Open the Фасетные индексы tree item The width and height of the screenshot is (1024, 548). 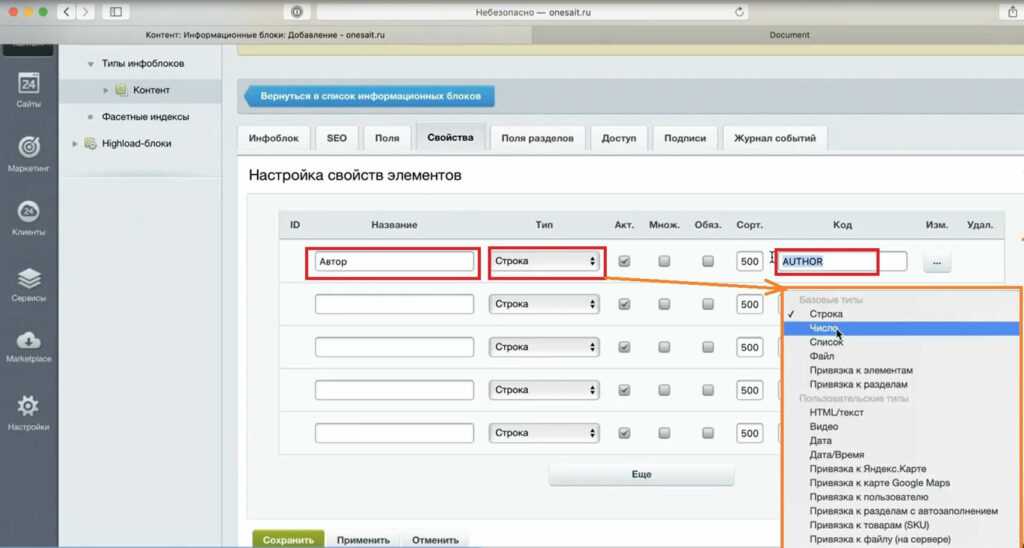tap(145, 117)
